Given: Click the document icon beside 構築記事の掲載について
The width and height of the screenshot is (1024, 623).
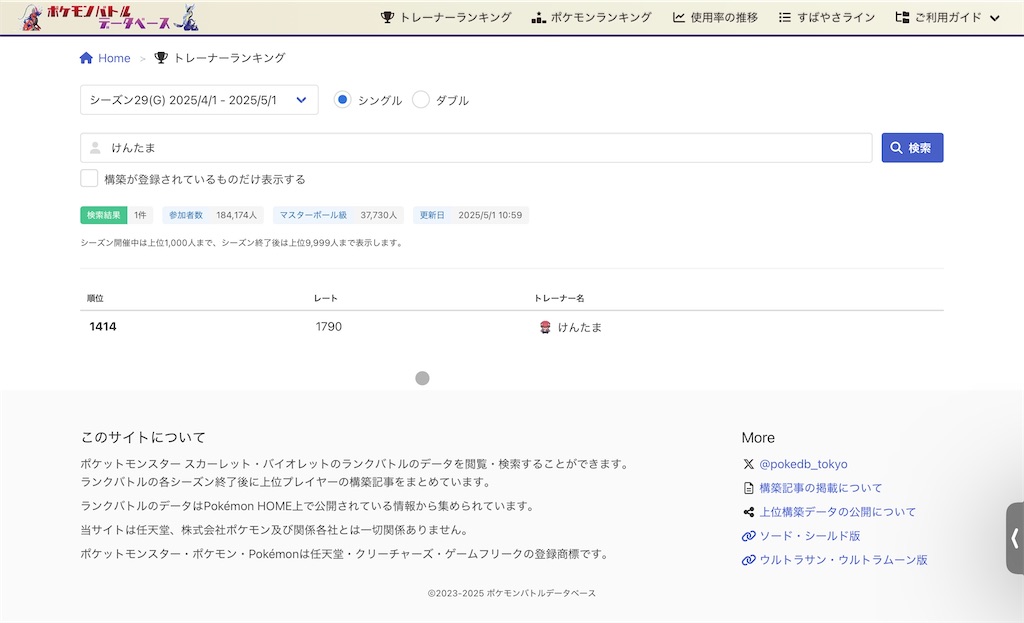Looking at the screenshot, I should [x=748, y=488].
